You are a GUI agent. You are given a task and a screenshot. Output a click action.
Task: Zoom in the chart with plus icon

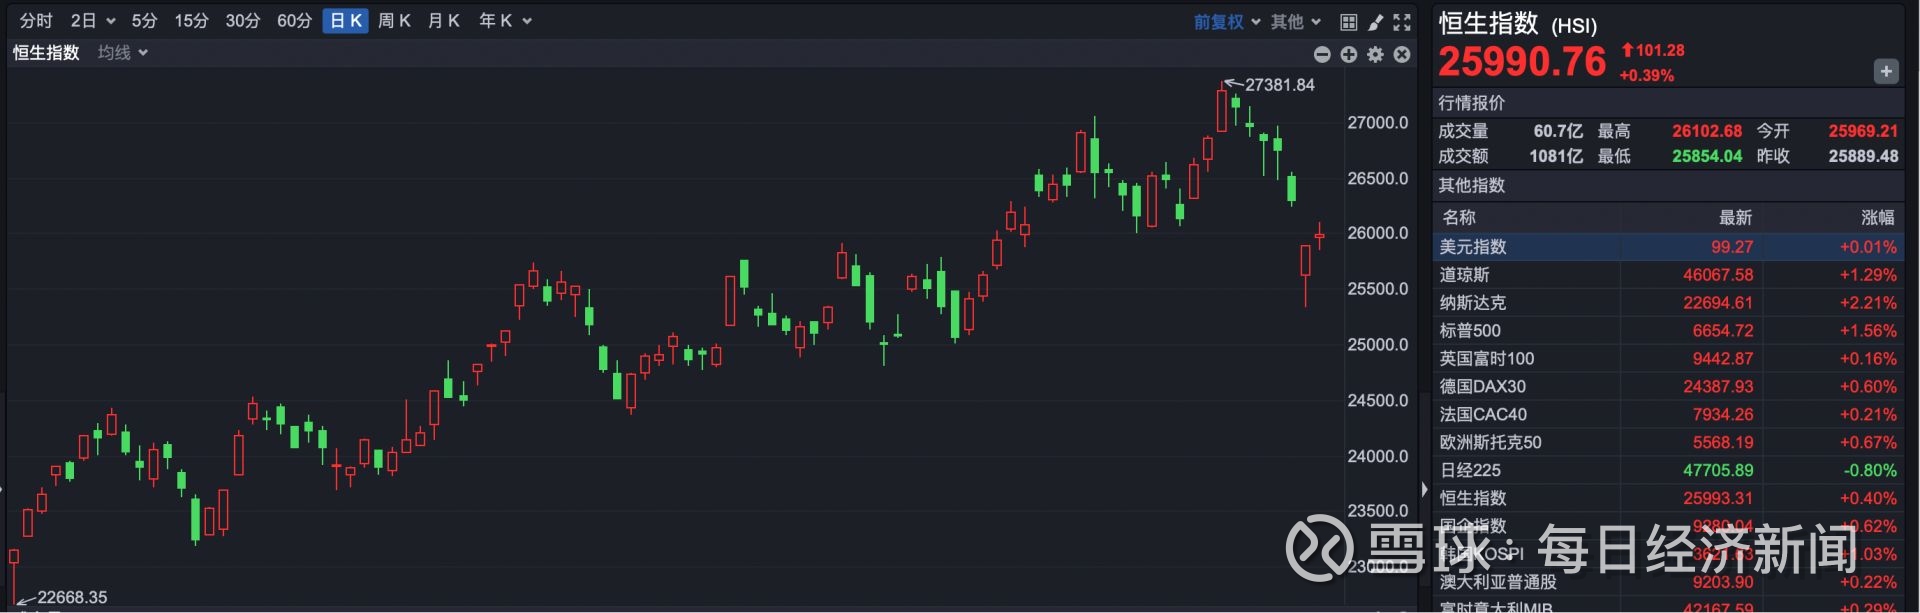[x=1349, y=54]
